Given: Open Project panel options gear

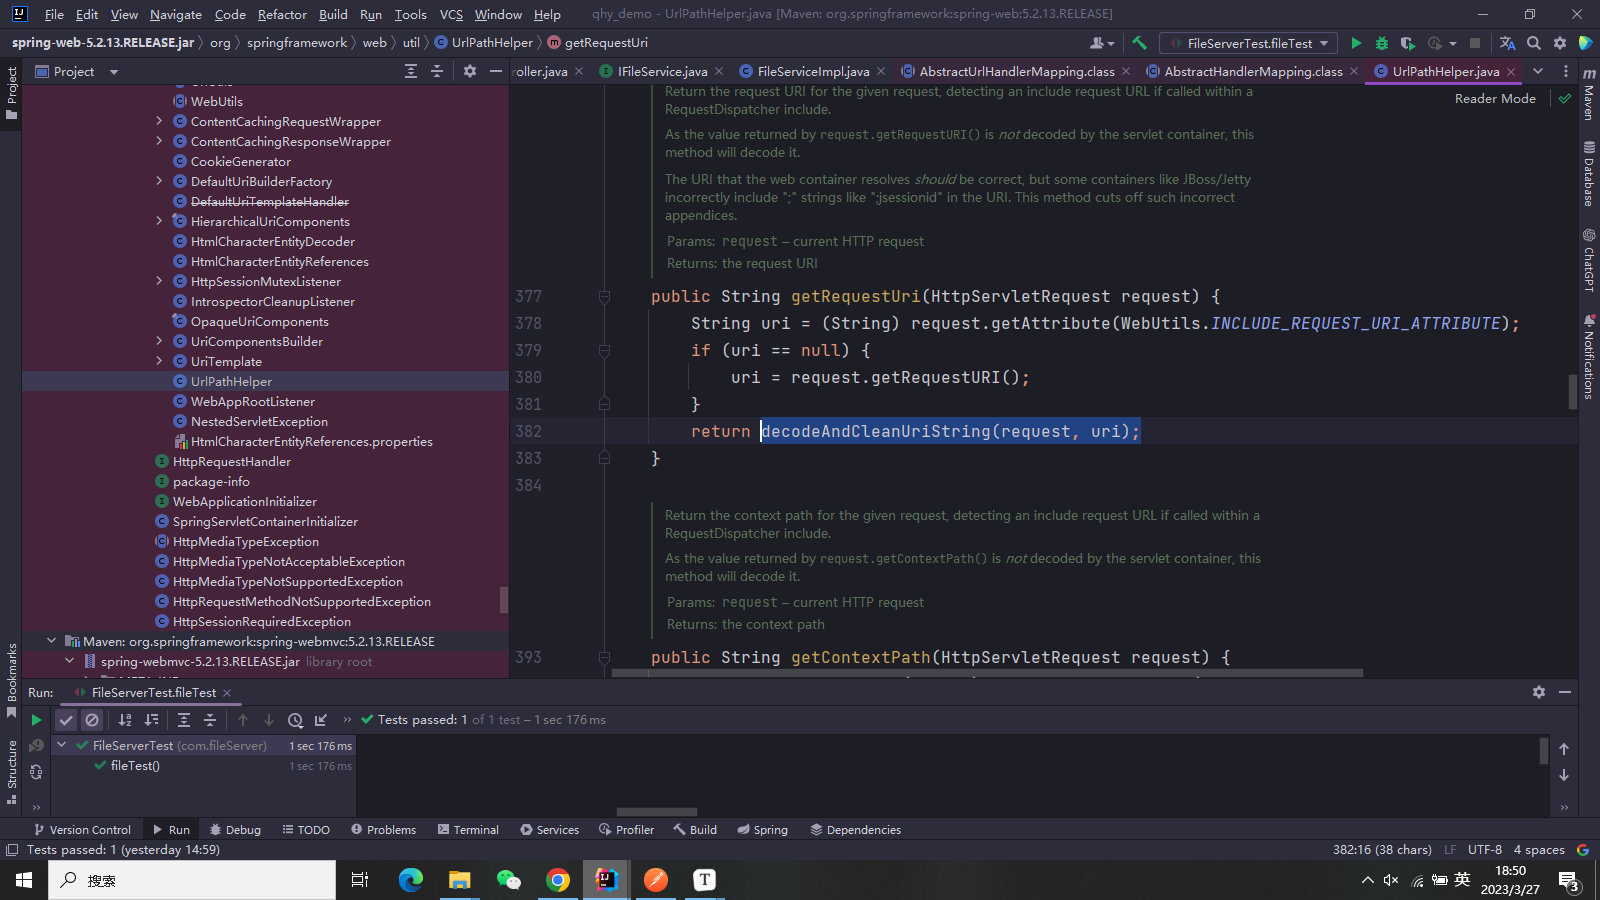Looking at the screenshot, I should pos(470,71).
